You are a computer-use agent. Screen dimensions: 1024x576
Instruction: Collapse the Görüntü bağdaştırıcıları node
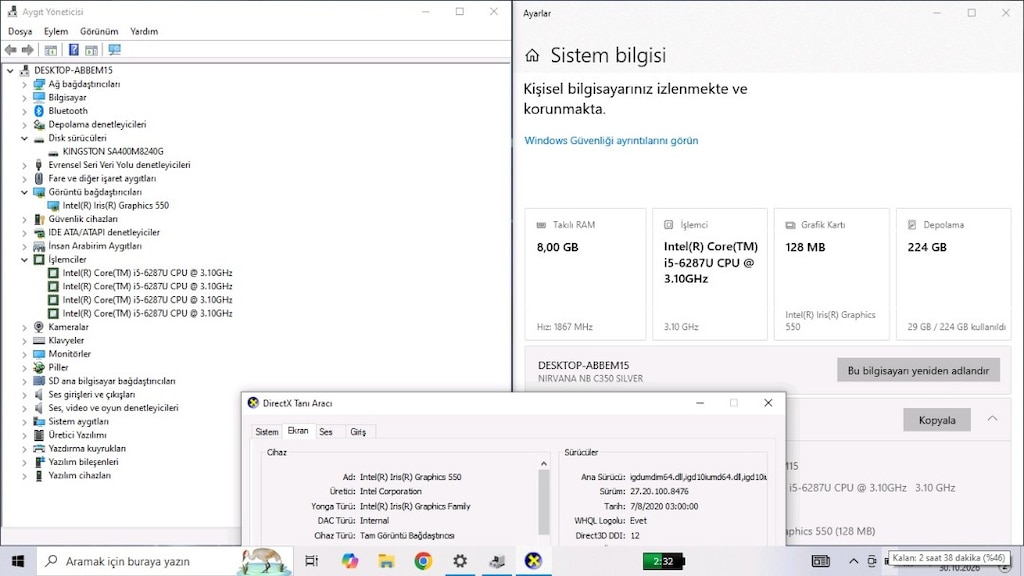coord(24,192)
